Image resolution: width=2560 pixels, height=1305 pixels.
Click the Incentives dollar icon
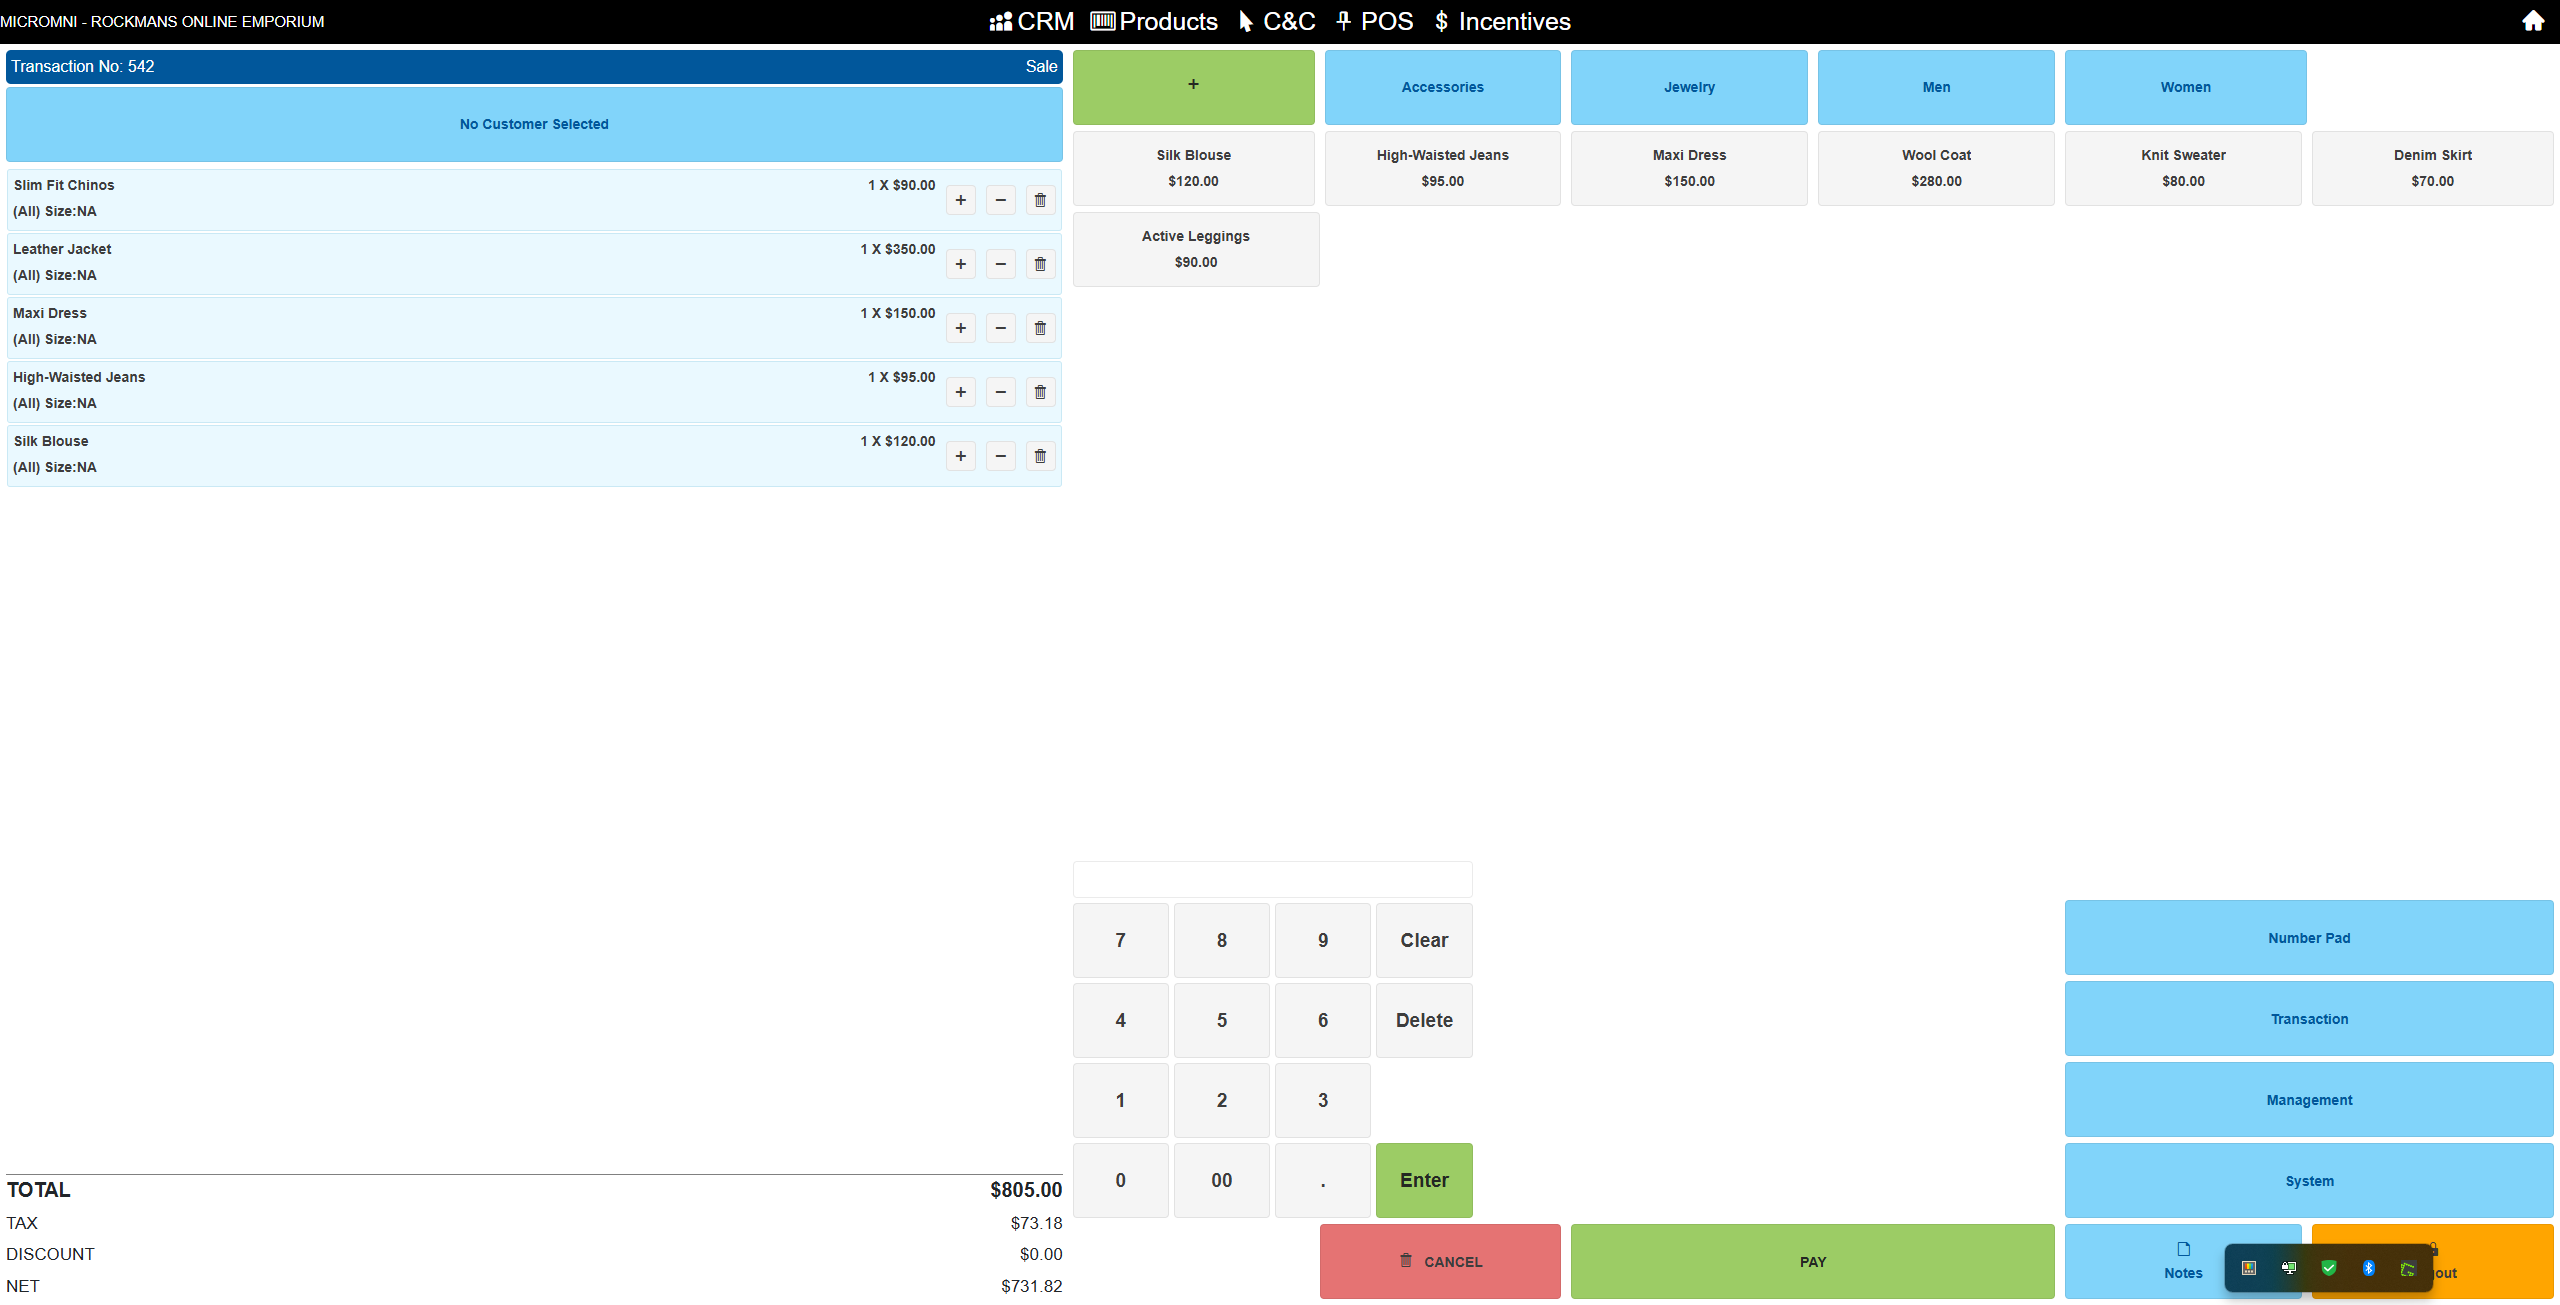click(x=1441, y=20)
